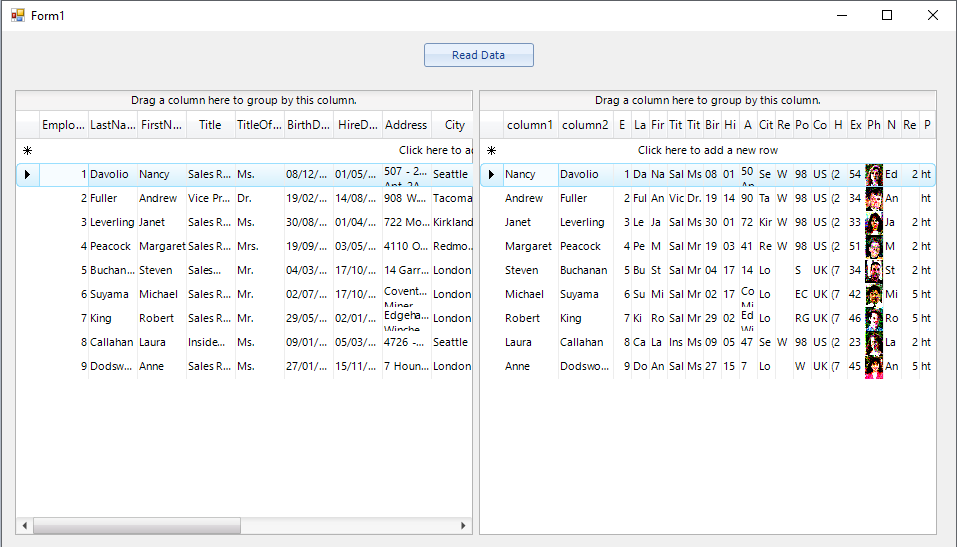This screenshot has height=547, width=957.
Task: Click left scroll arrow of horizontal scrollbar
Action: coord(24,526)
